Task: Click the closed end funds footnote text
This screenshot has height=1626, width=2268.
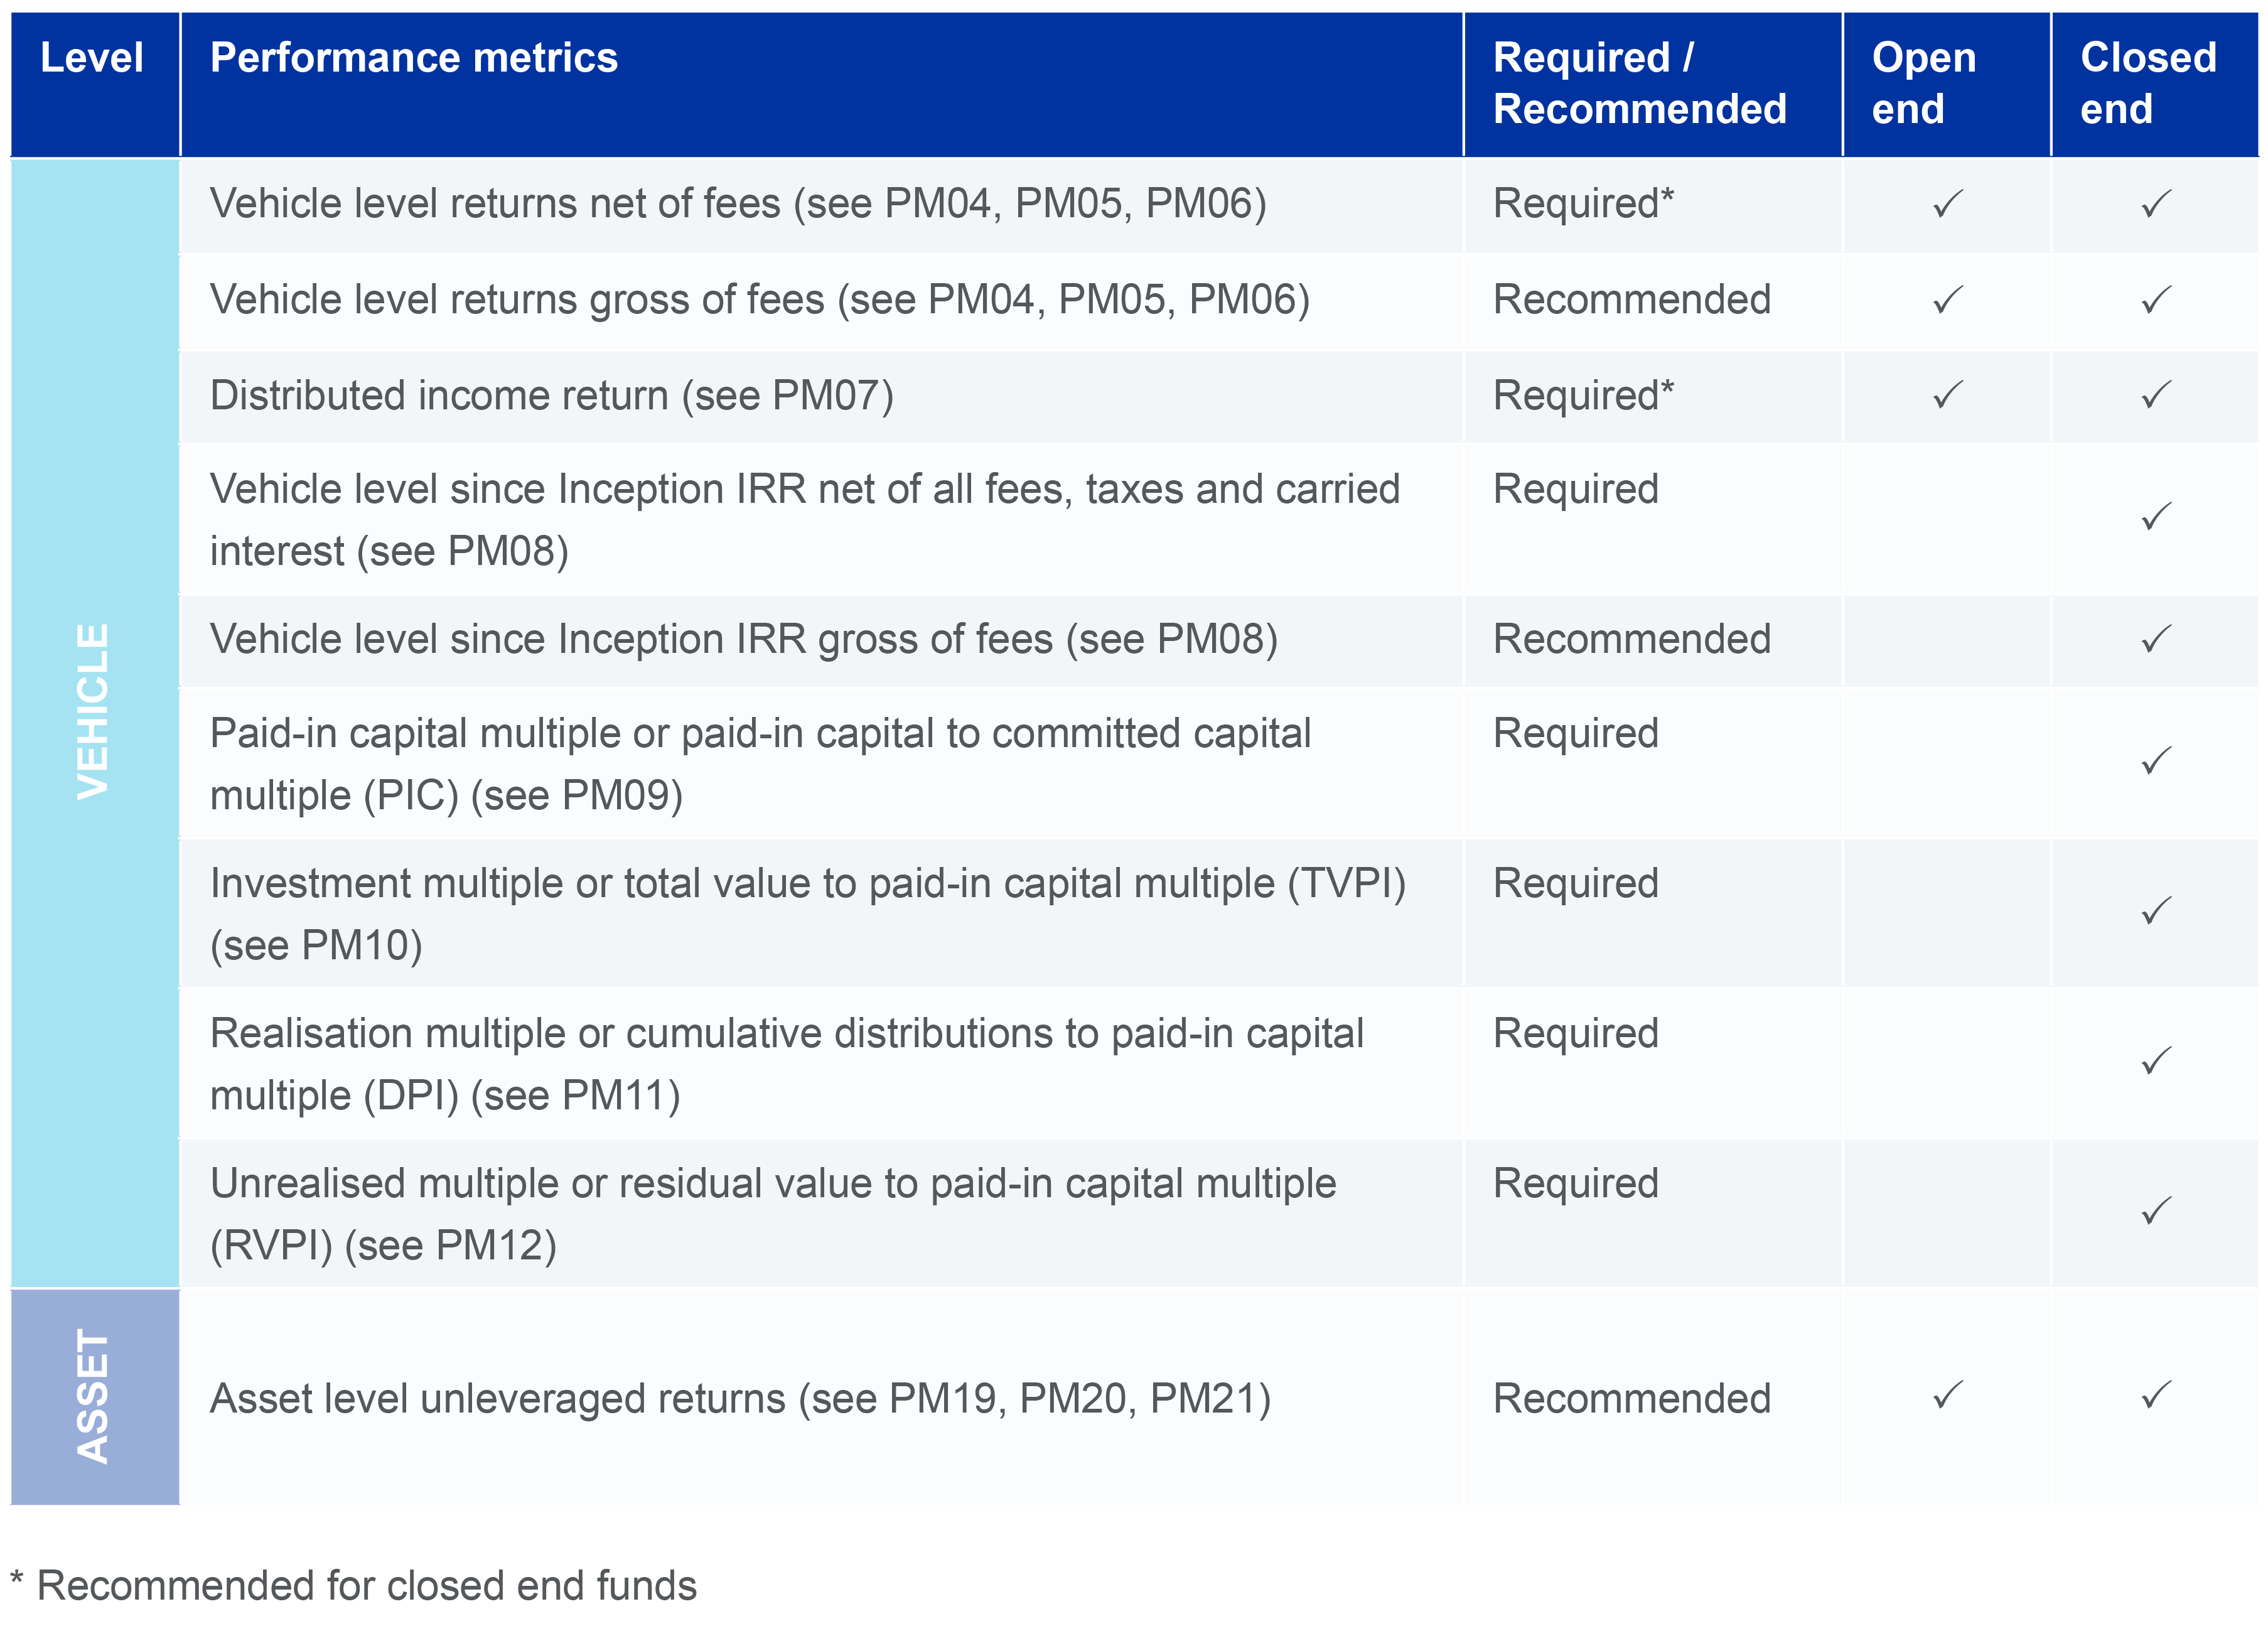Action: pyautogui.click(x=366, y=1586)
